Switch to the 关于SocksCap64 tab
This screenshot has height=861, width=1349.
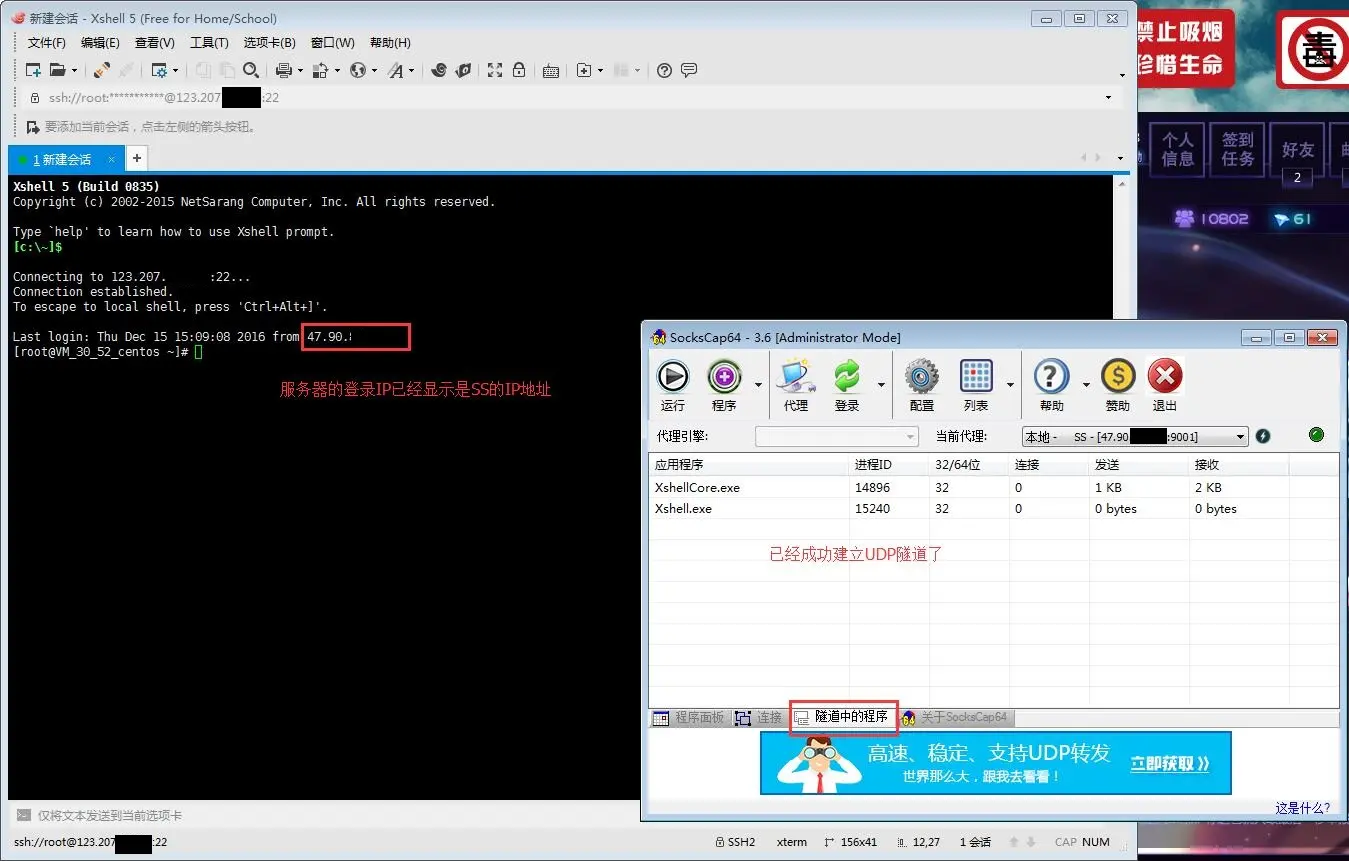[x=958, y=718]
